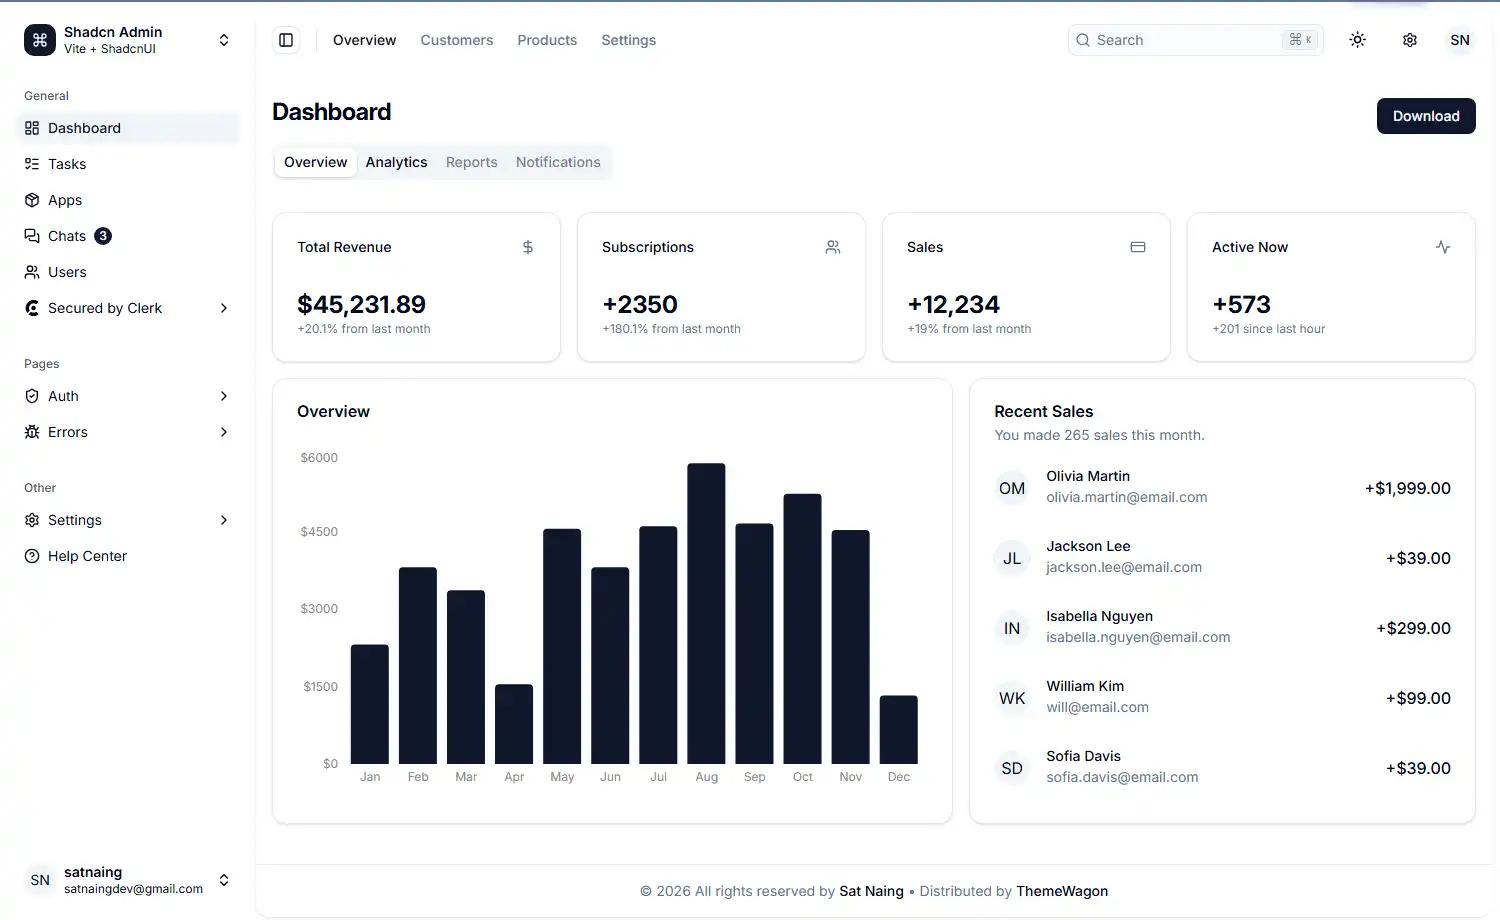This screenshot has height=920, width=1500.
Task: Click the card icon on Sales card
Action: point(1138,247)
